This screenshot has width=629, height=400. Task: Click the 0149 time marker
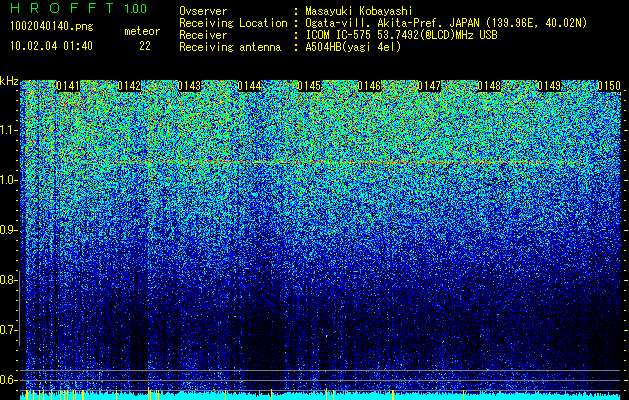pyautogui.click(x=549, y=86)
